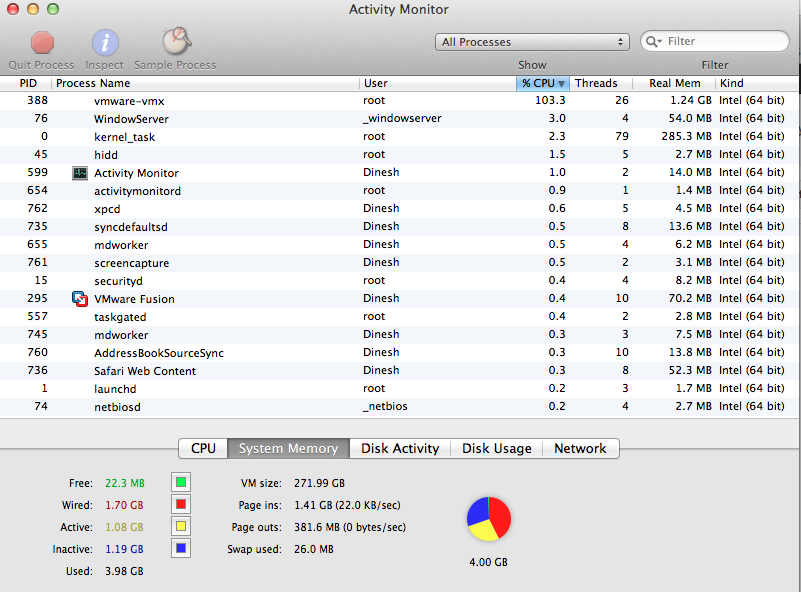The height and width of the screenshot is (592, 801).
Task: Sort by Process Name column header
Action: tap(205, 83)
